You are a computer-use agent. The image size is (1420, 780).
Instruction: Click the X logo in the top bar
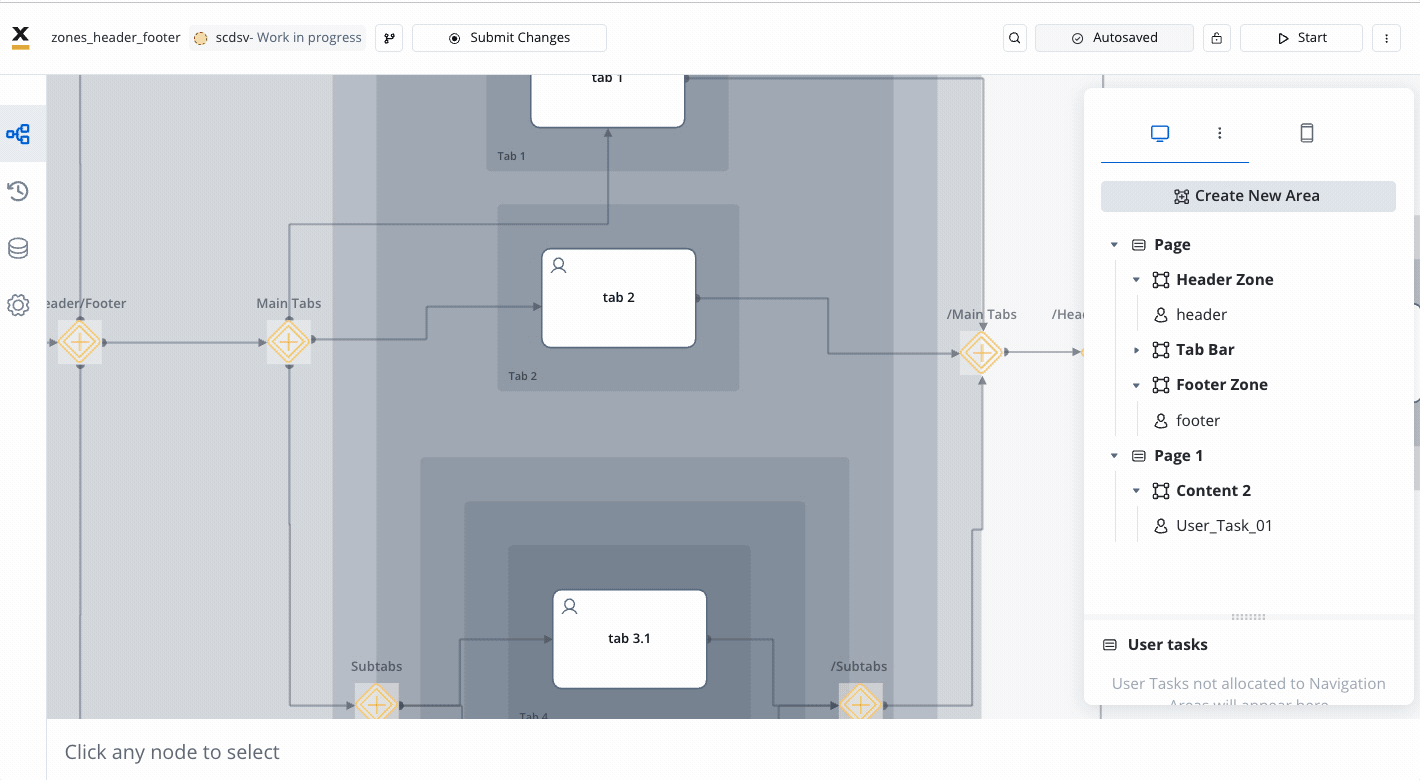tap(20, 38)
